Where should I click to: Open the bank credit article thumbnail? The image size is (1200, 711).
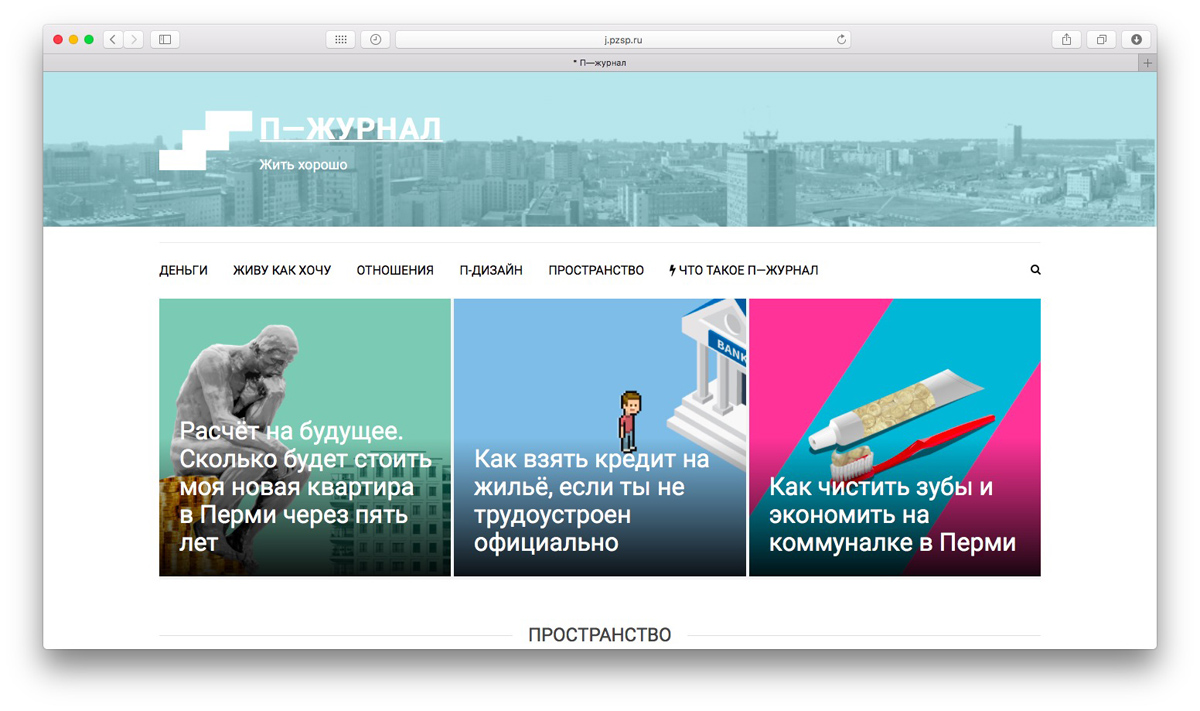[600, 437]
